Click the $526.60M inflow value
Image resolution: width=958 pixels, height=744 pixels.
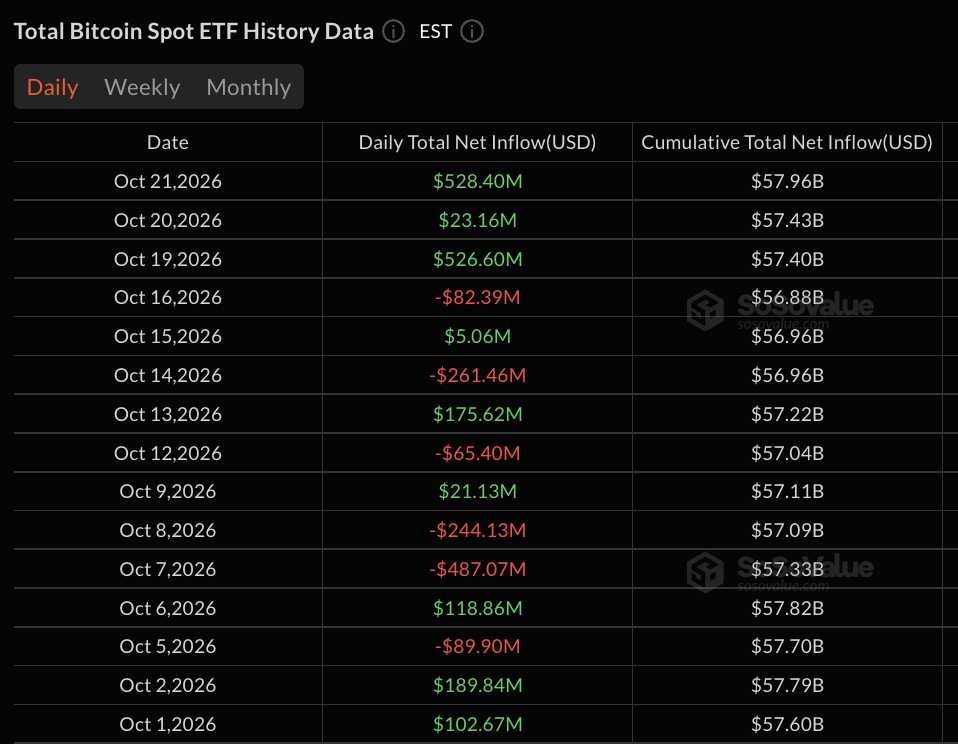tap(478, 259)
